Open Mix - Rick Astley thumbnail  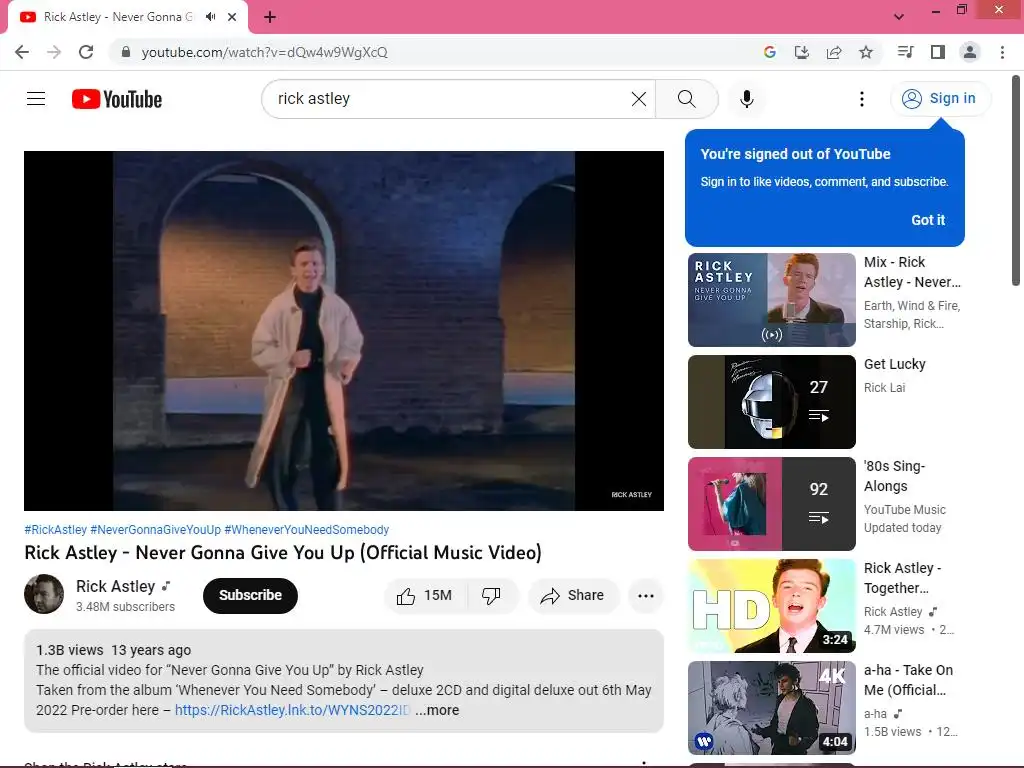coord(771,300)
